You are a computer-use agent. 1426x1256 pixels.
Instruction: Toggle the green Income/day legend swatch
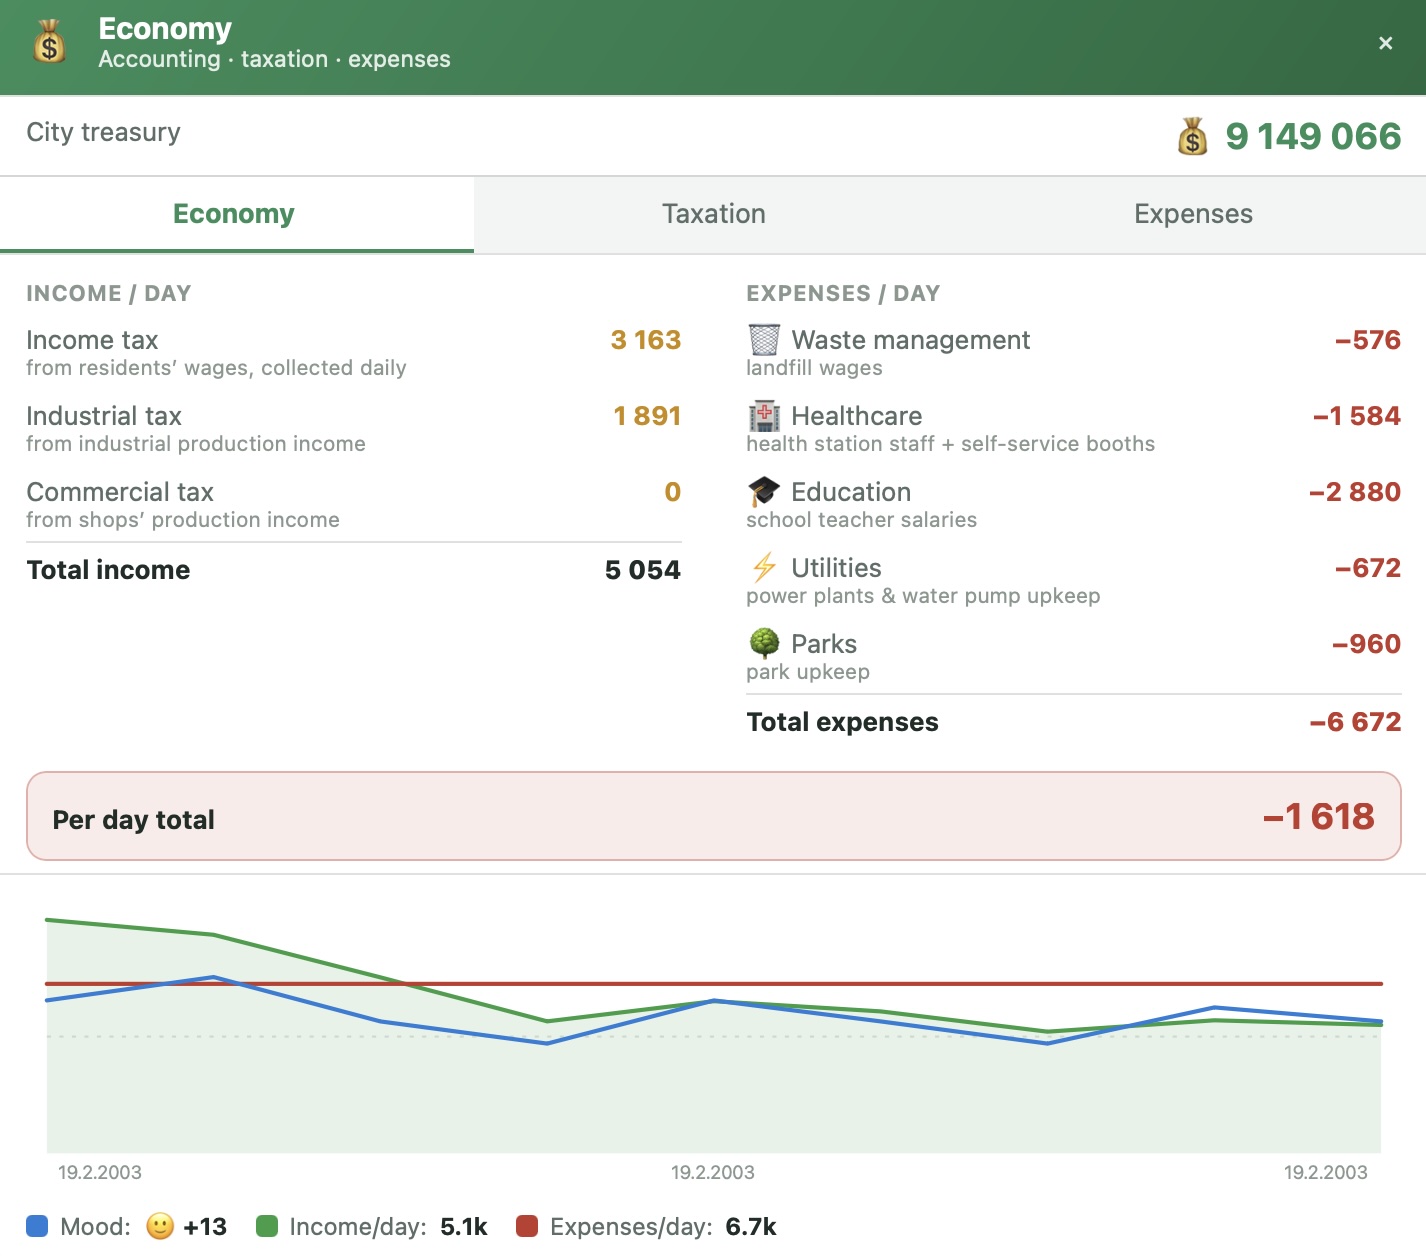pos(267,1226)
